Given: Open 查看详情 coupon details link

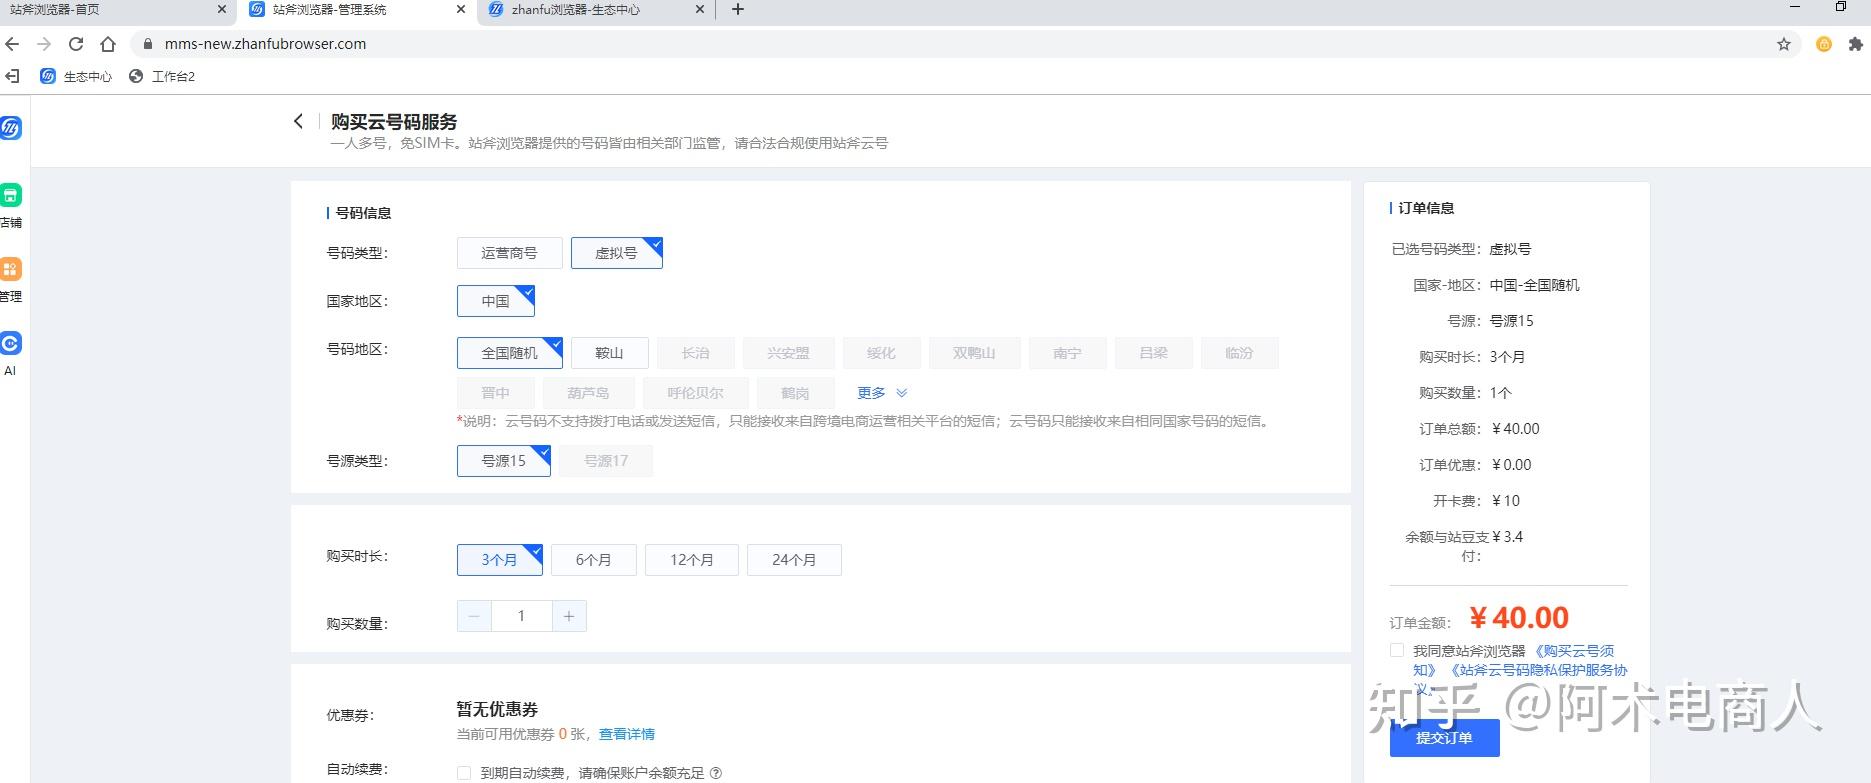Looking at the screenshot, I should 627,734.
